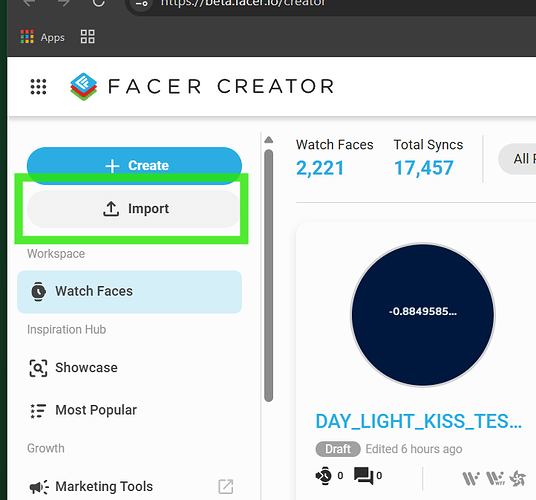Click the site info icon in address bar
536x500 pixels.
(x=142, y=3)
